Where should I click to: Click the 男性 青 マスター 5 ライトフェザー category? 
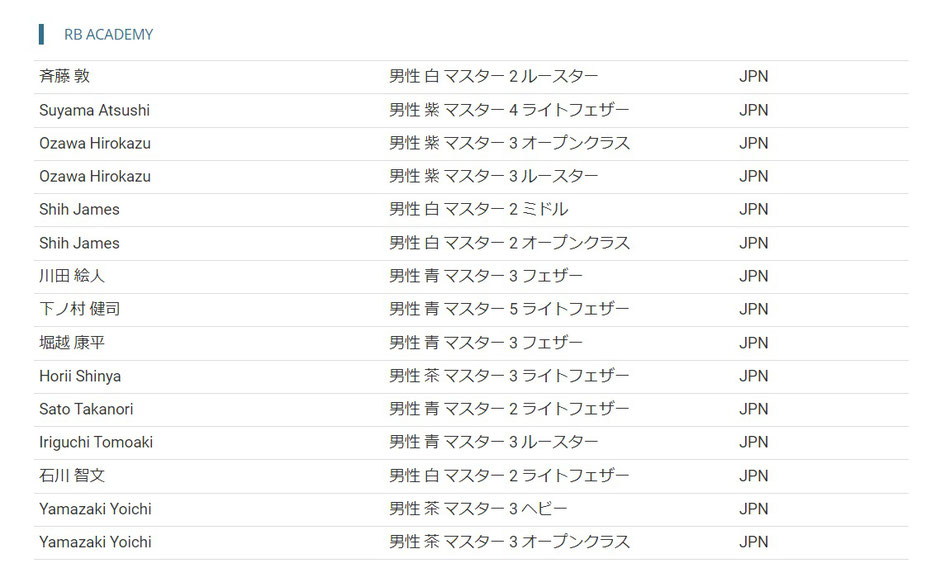510,309
